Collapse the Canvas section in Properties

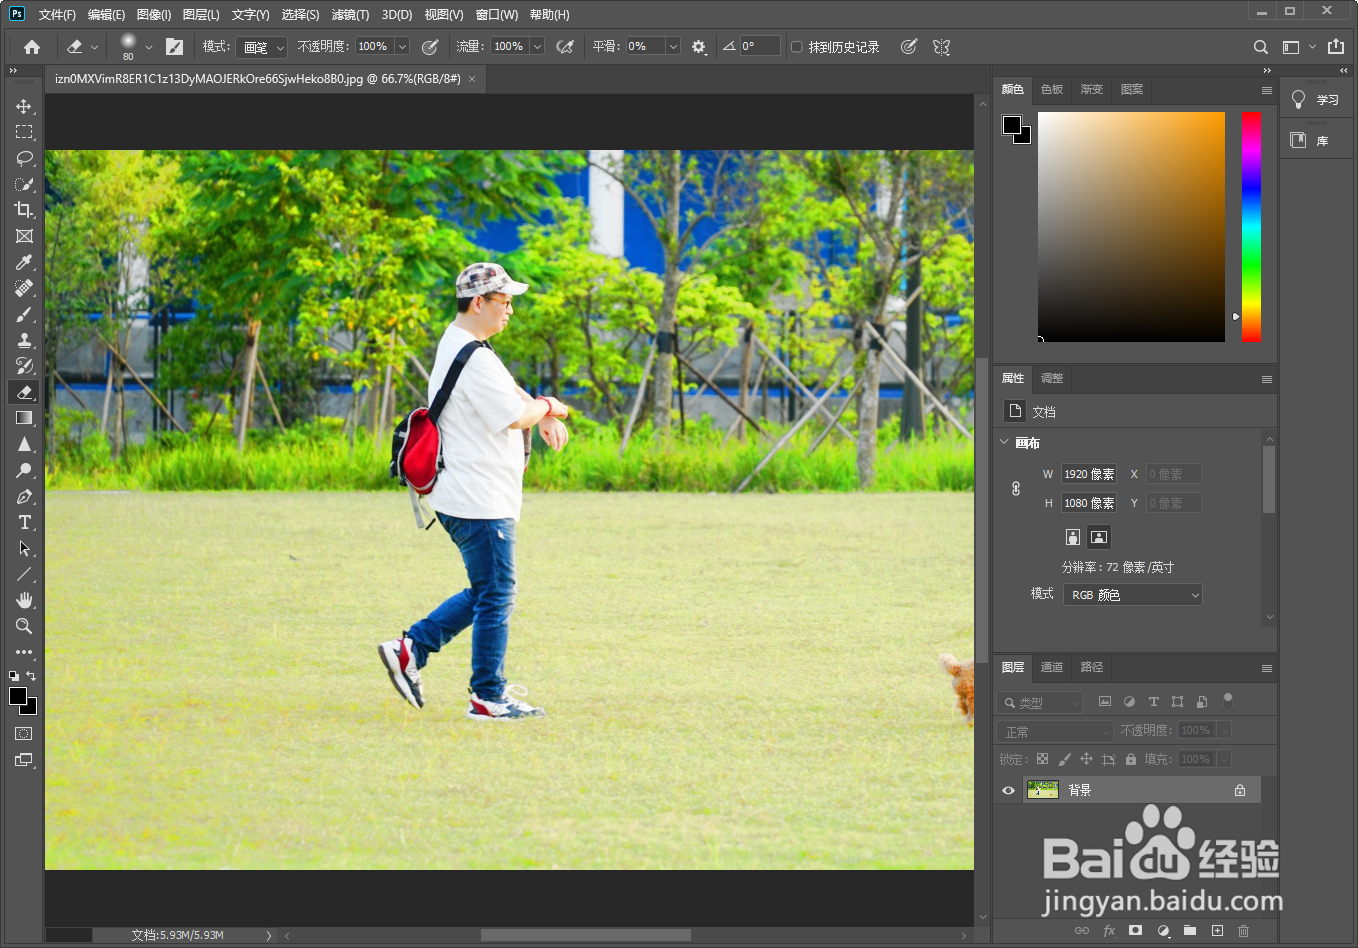(1005, 442)
